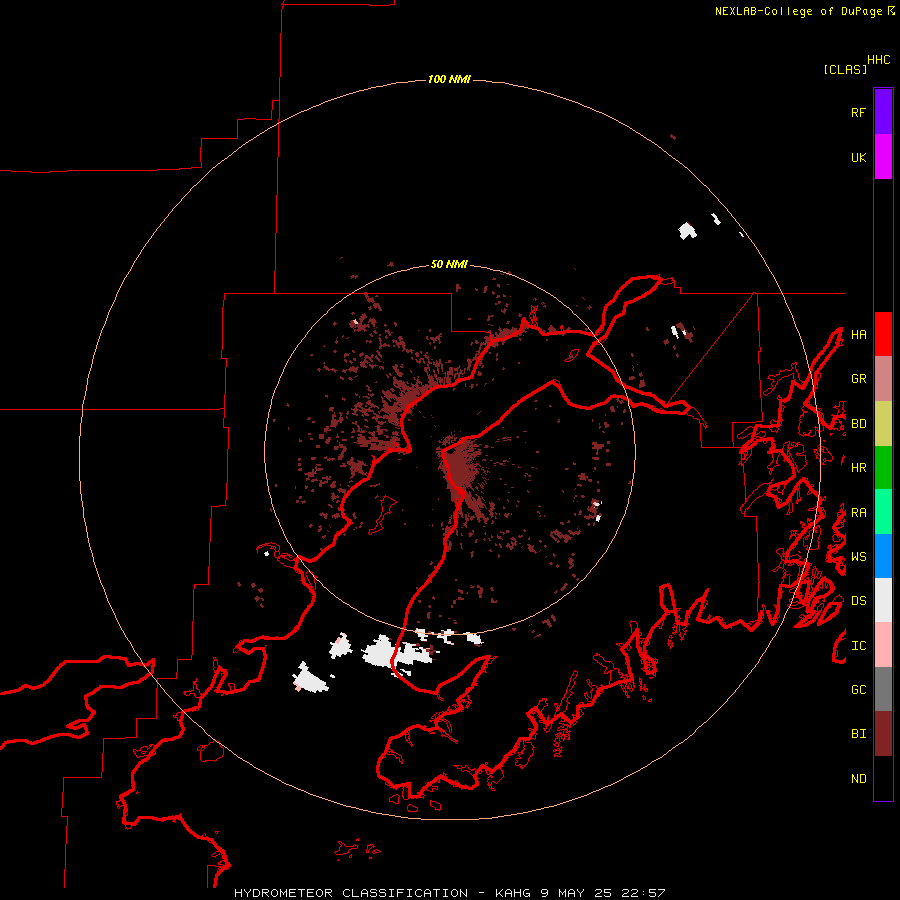Click the BD legend label

coord(858,424)
